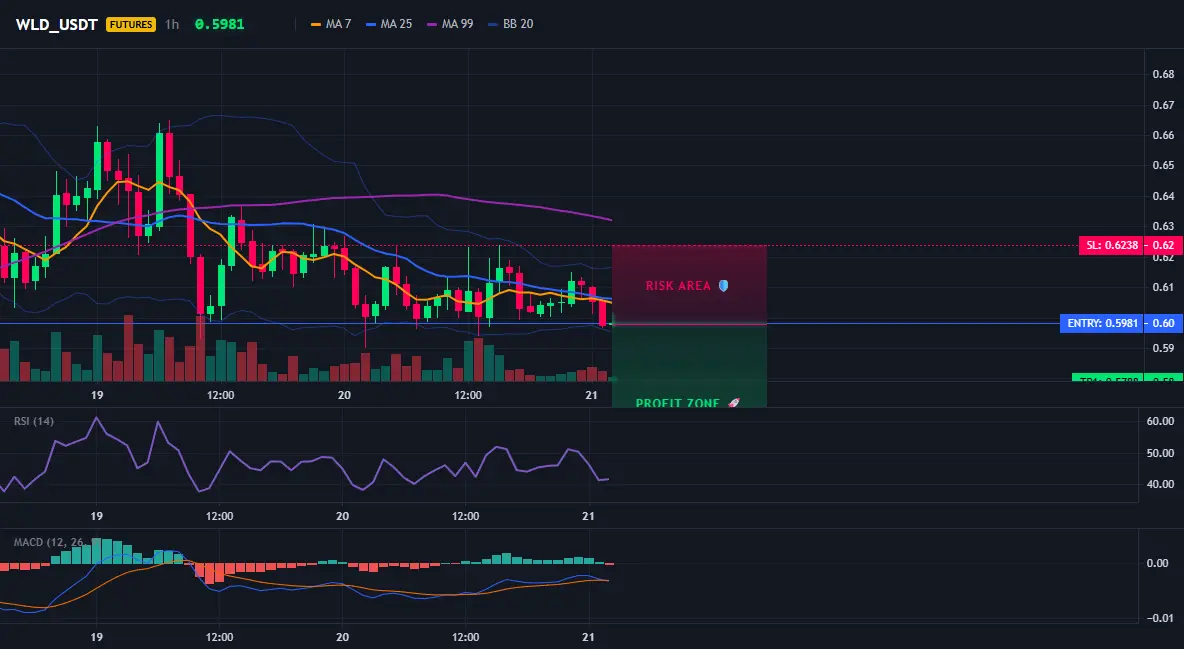Click the current price 0.5981 in header
Viewport: 1184px width, 649px height.
220,24
